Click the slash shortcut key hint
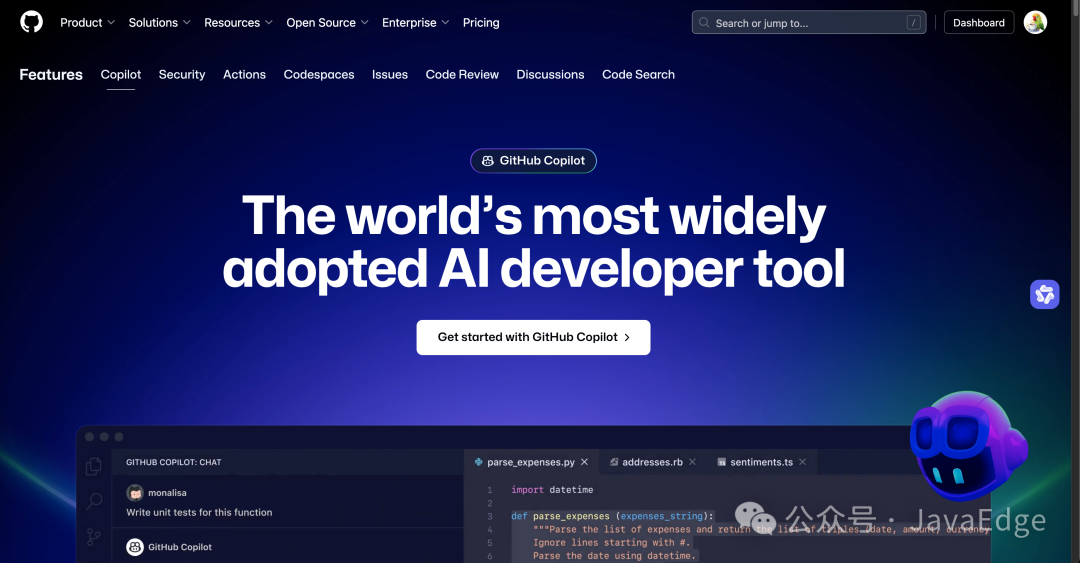1080x563 pixels. pyautogui.click(x=913, y=23)
